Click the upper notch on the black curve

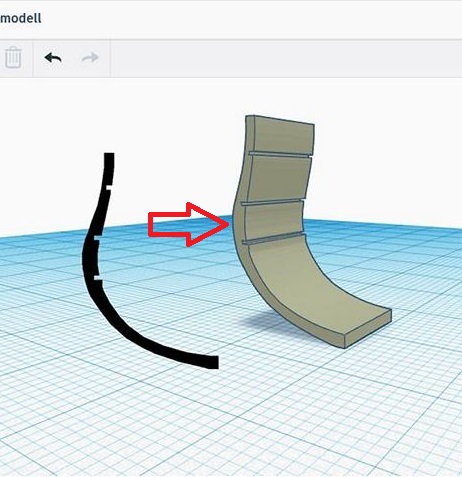coord(108,187)
